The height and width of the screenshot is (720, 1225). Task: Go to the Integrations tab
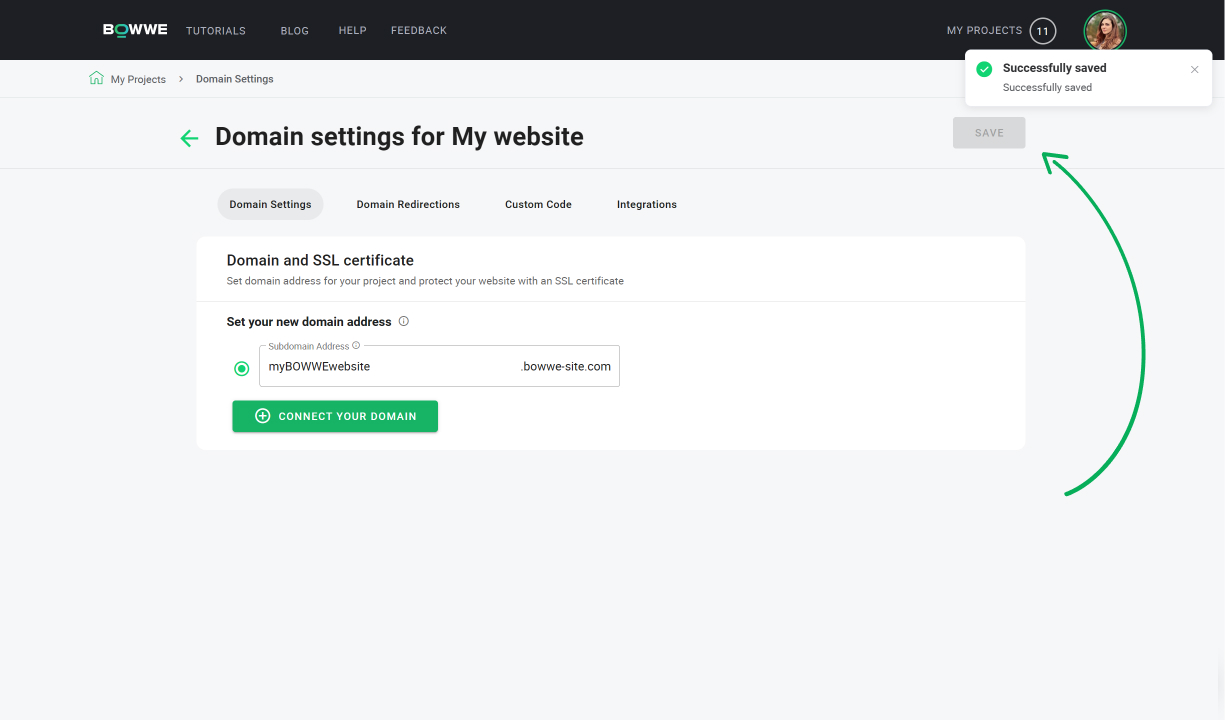tap(646, 204)
